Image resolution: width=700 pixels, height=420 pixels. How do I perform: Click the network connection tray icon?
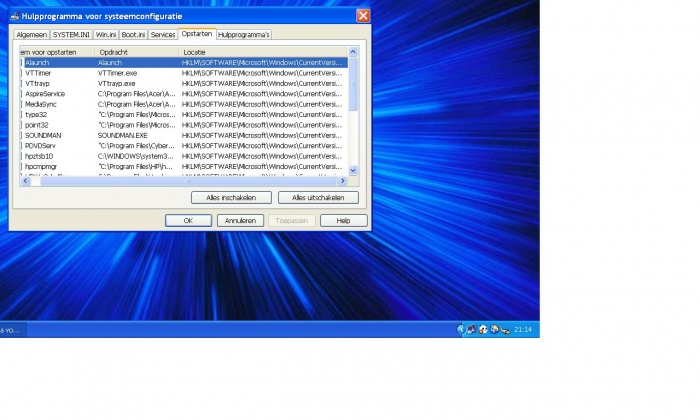click(471, 330)
